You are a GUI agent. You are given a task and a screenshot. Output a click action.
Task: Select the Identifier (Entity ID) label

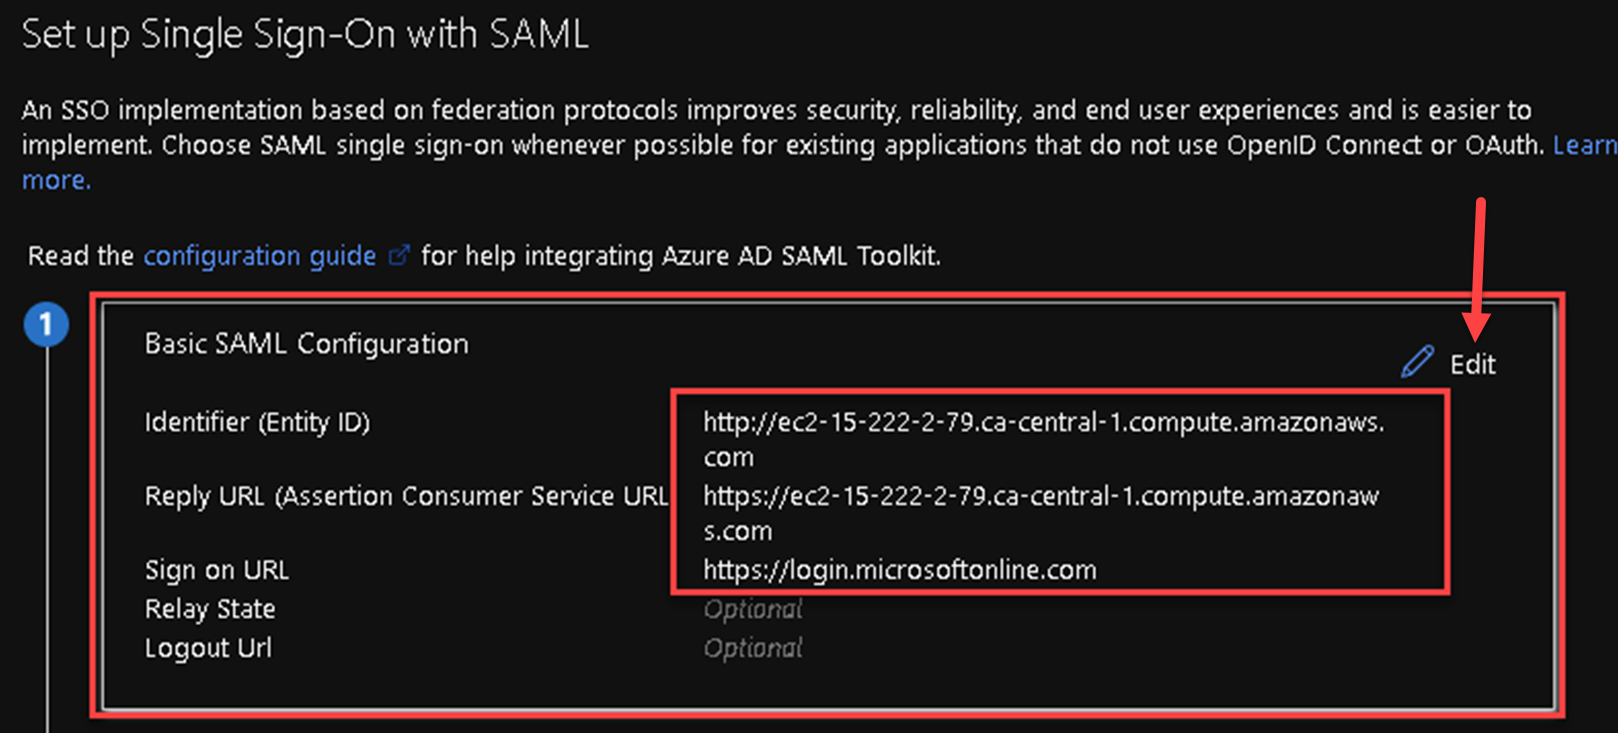coord(257,422)
